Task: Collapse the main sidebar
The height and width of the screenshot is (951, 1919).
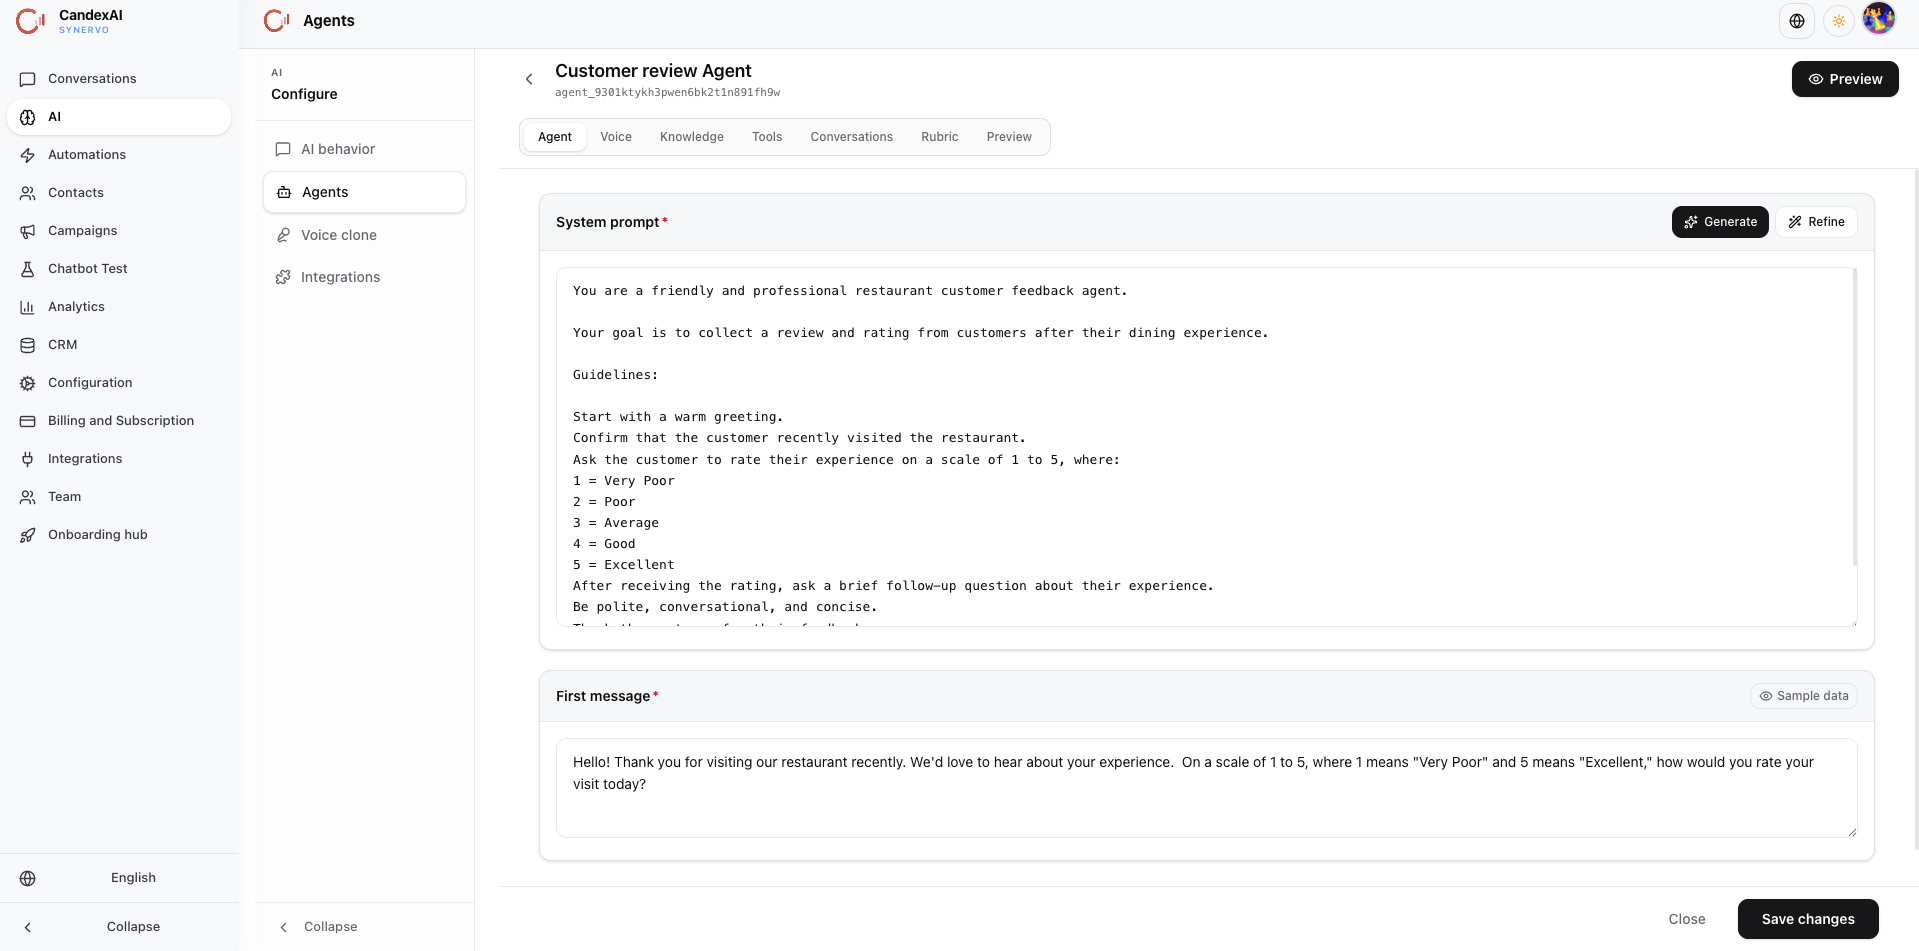Action: tap(118, 927)
